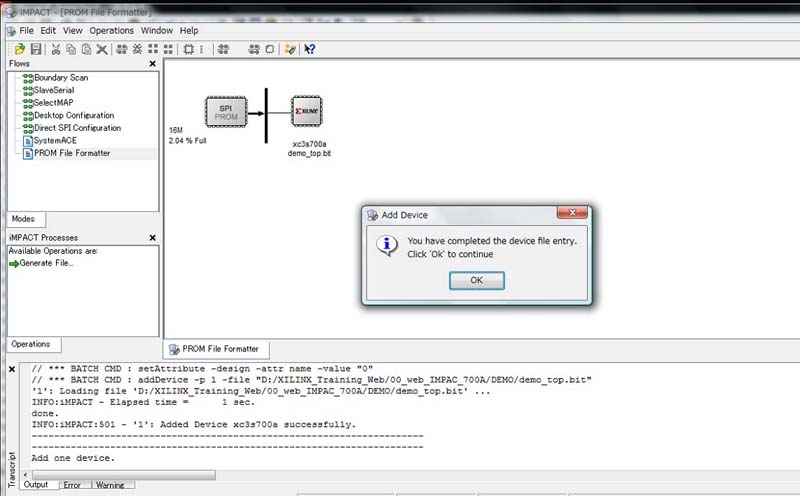Close the Flows panel

(x=153, y=64)
